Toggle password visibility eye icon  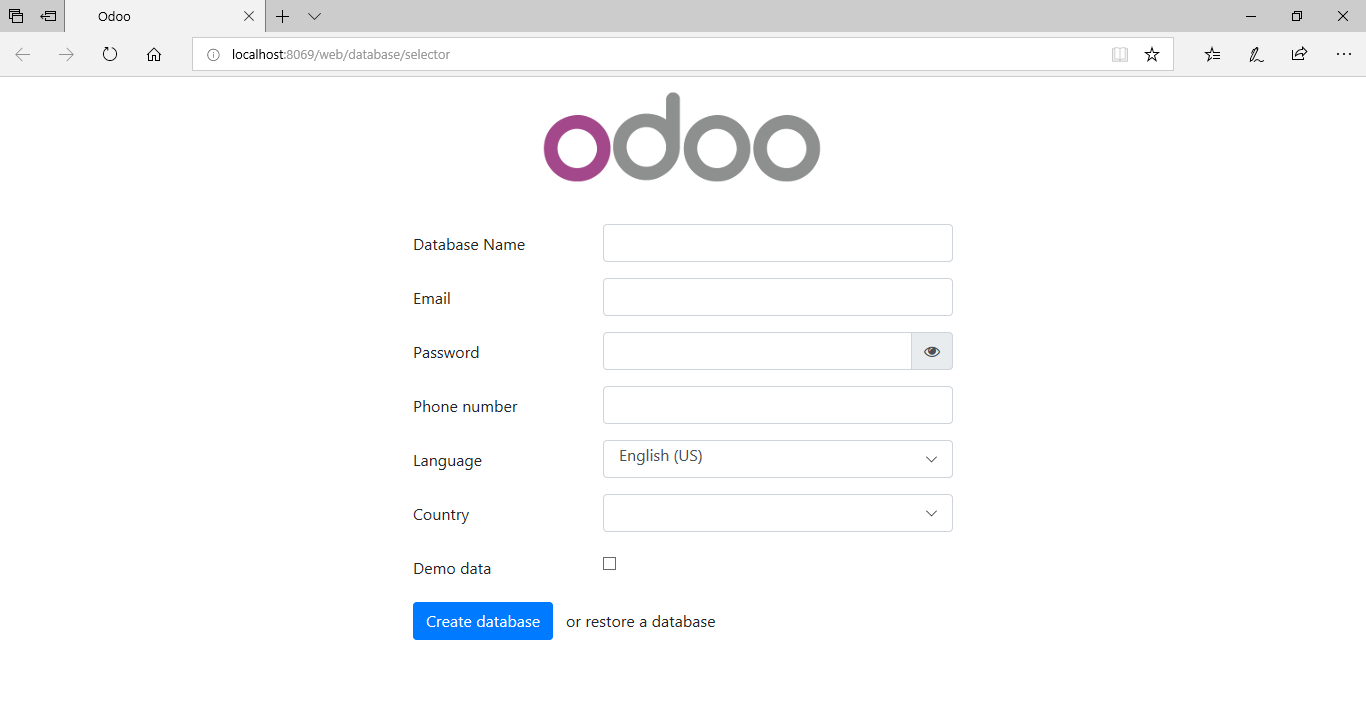coord(932,351)
